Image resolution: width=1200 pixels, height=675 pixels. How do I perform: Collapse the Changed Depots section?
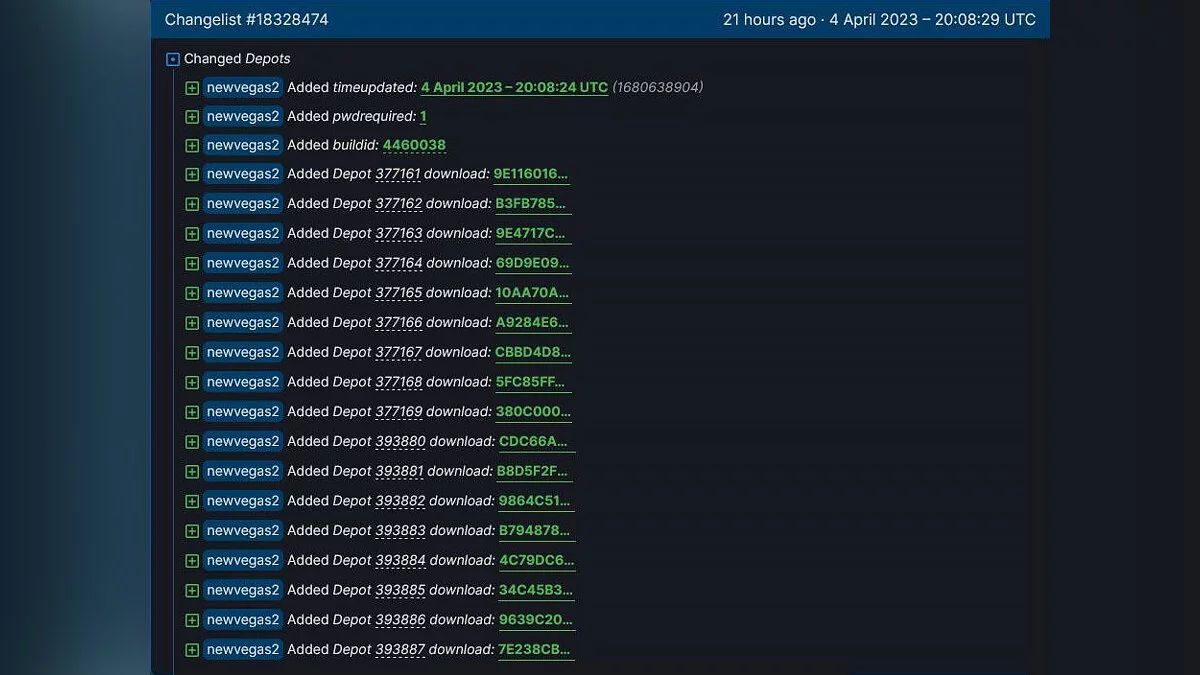[x=172, y=59]
